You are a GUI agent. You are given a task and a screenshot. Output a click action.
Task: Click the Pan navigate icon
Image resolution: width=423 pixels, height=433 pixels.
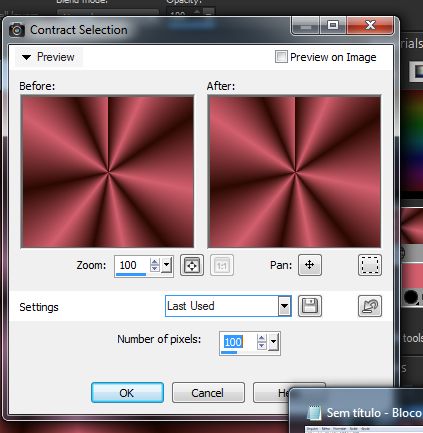click(310, 265)
